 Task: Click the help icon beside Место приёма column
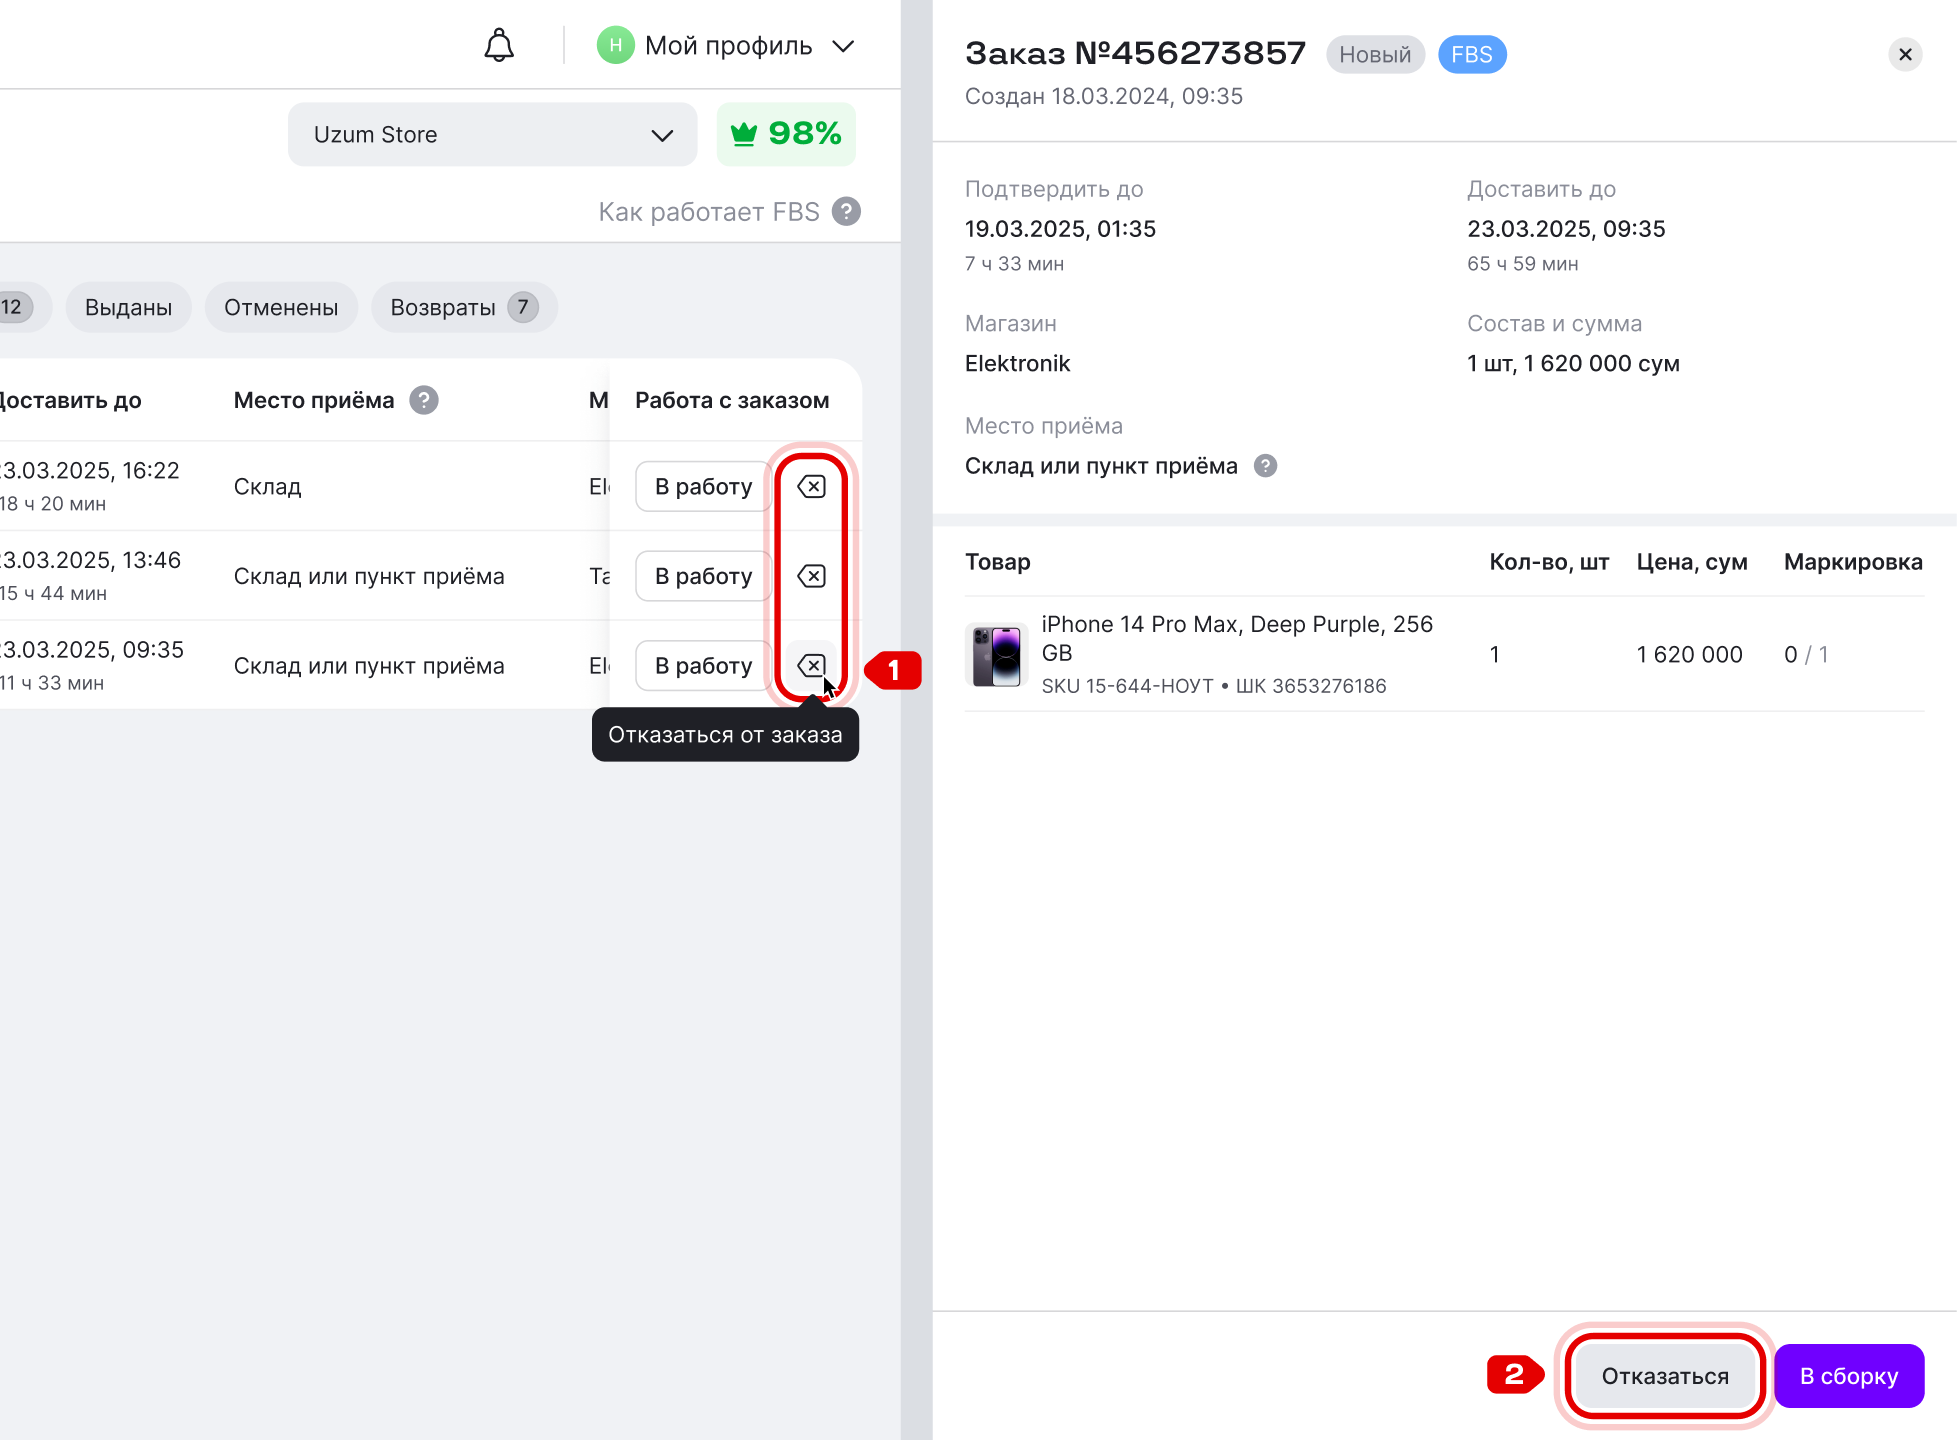[x=424, y=400]
